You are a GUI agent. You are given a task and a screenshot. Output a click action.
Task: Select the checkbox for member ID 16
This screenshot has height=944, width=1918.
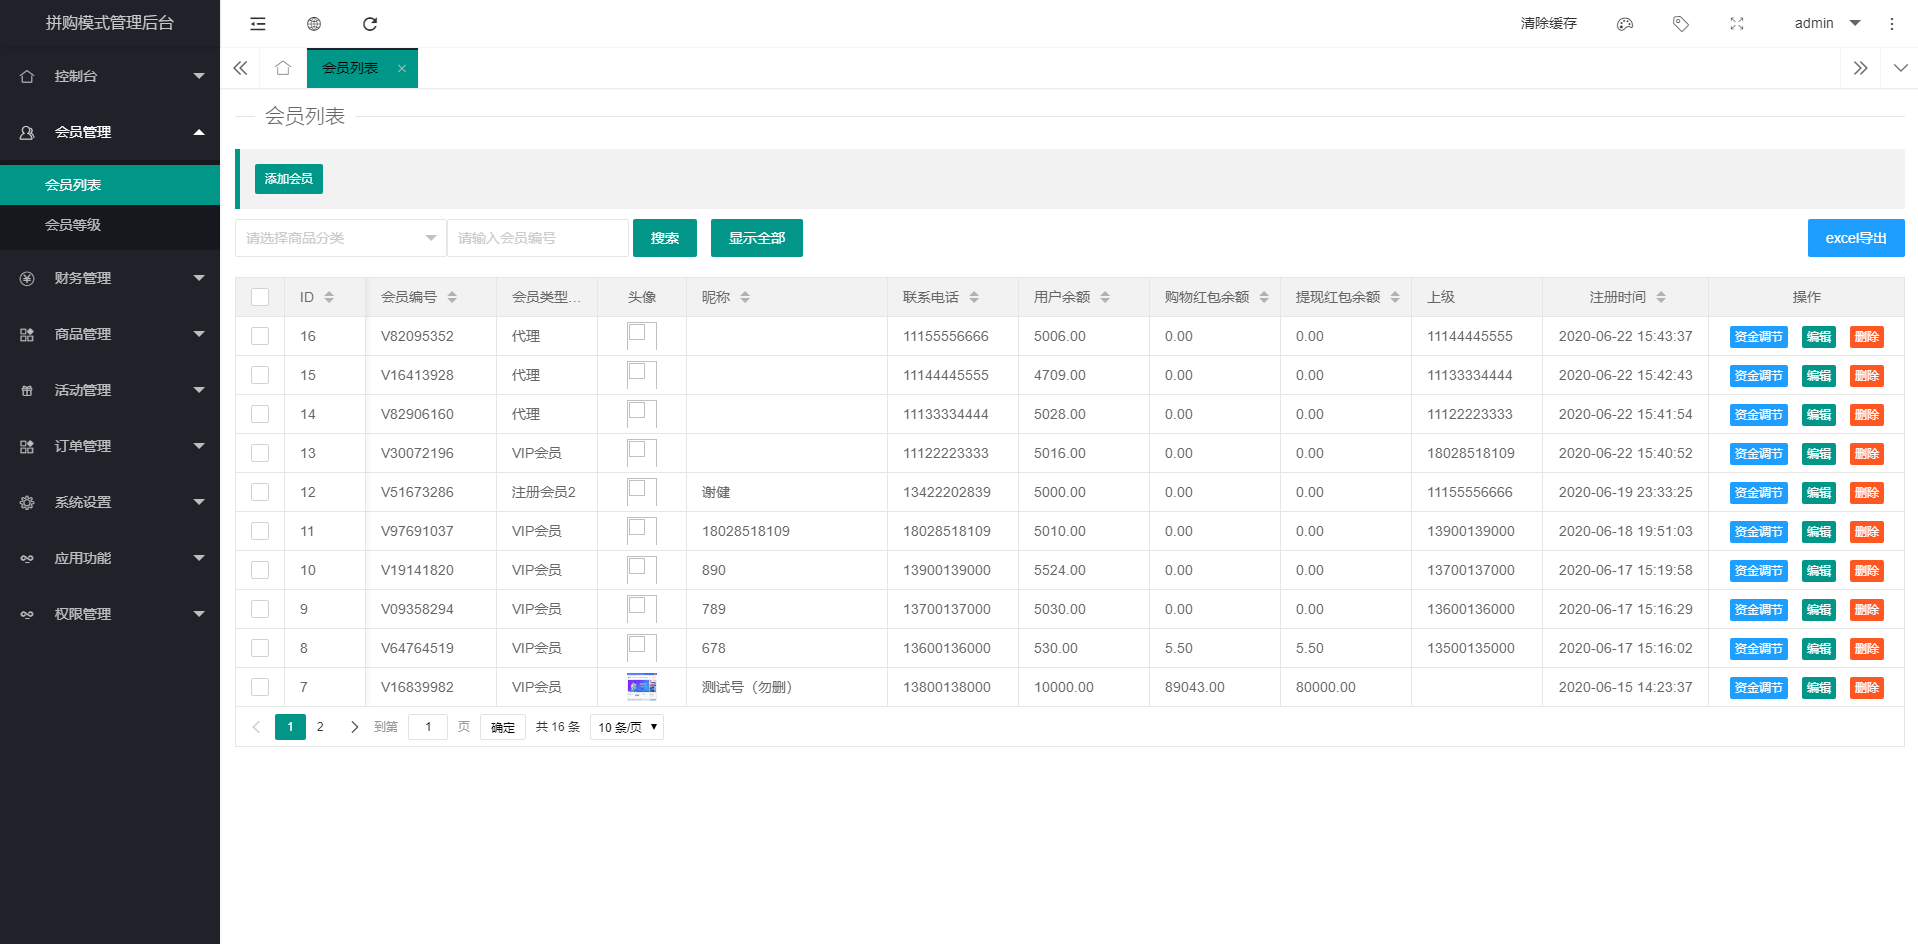point(260,336)
